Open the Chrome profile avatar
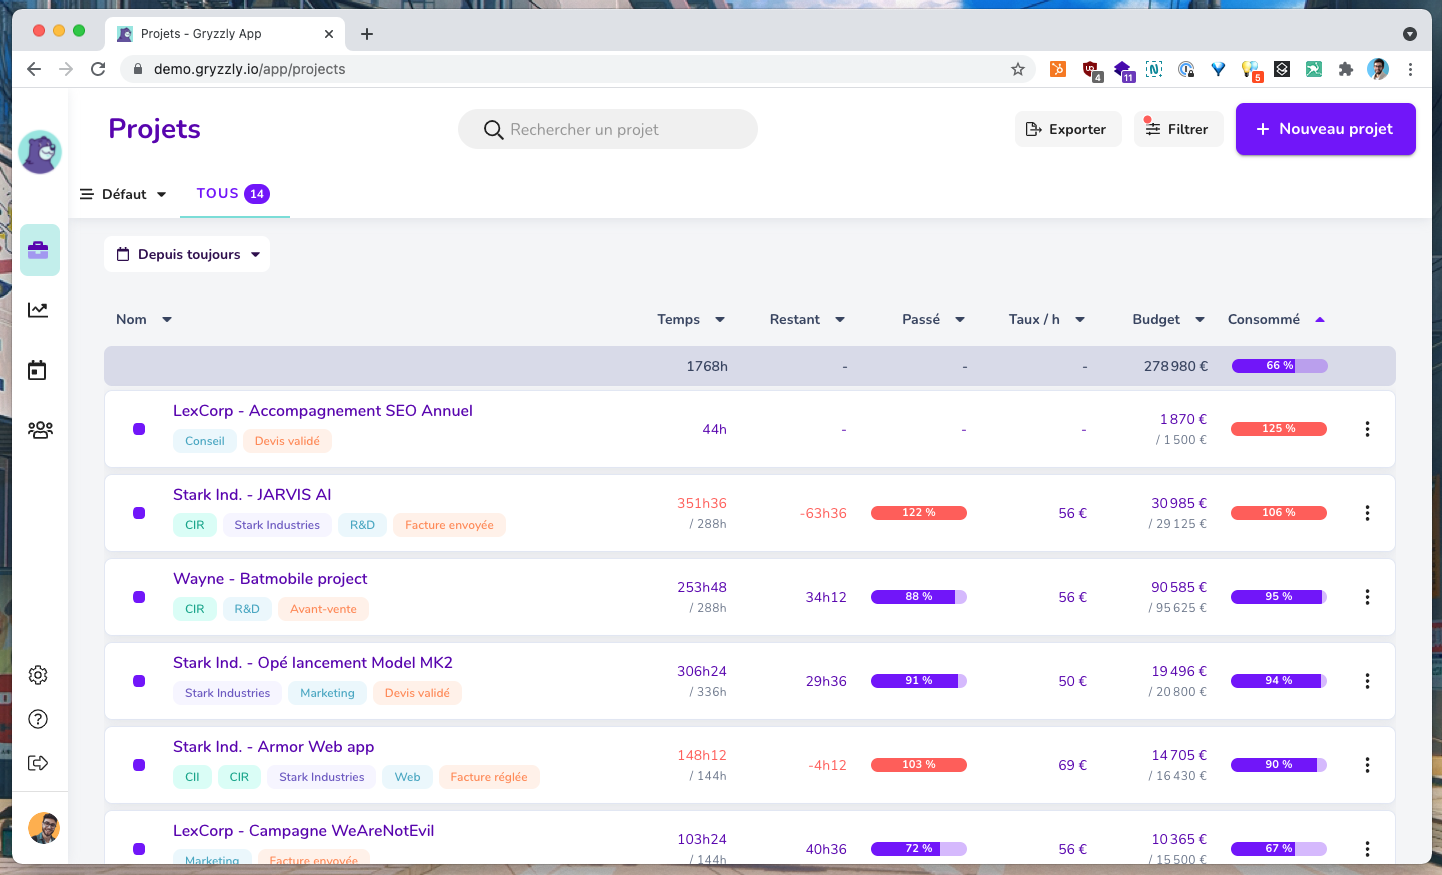This screenshot has width=1442, height=875. point(1378,69)
